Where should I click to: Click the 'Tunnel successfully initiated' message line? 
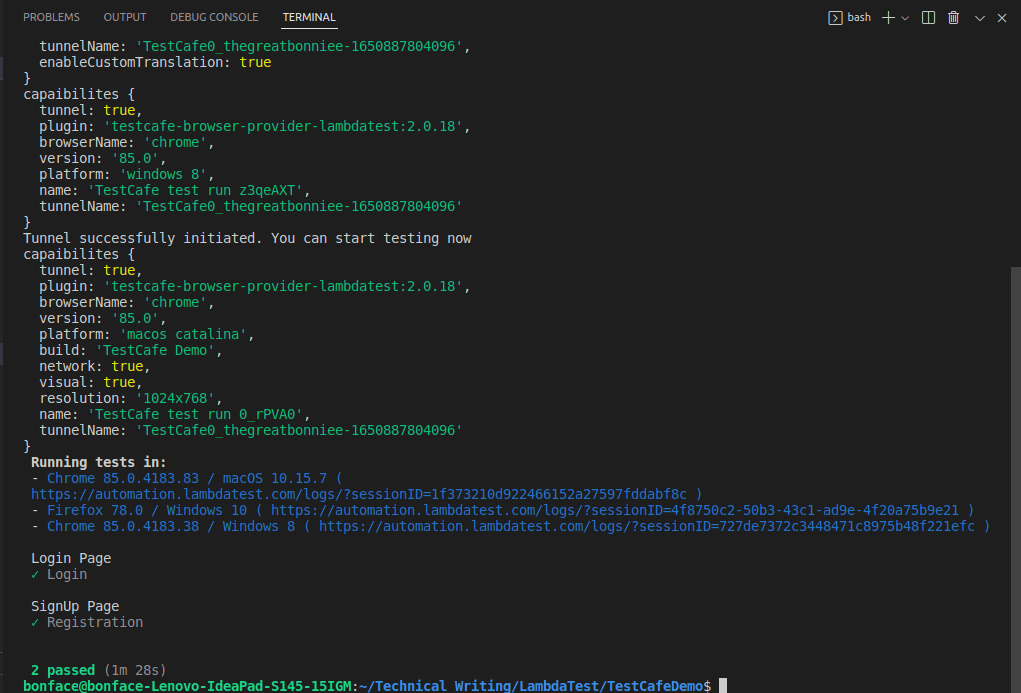coord(247,237)
